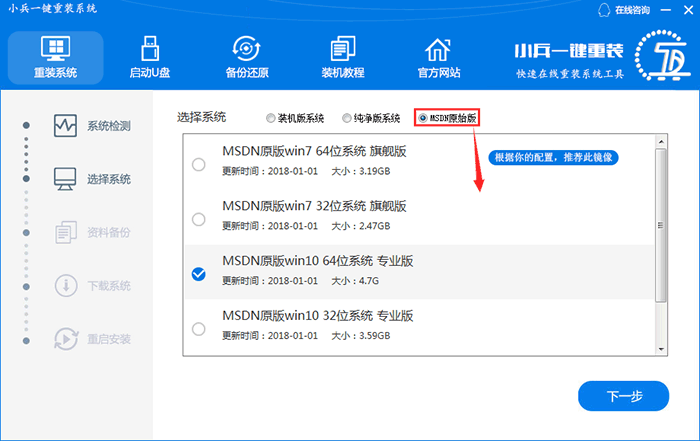This screenshot has width=700, height=441.
Task: Click the 官方网站 house icon
Action: 438,49
